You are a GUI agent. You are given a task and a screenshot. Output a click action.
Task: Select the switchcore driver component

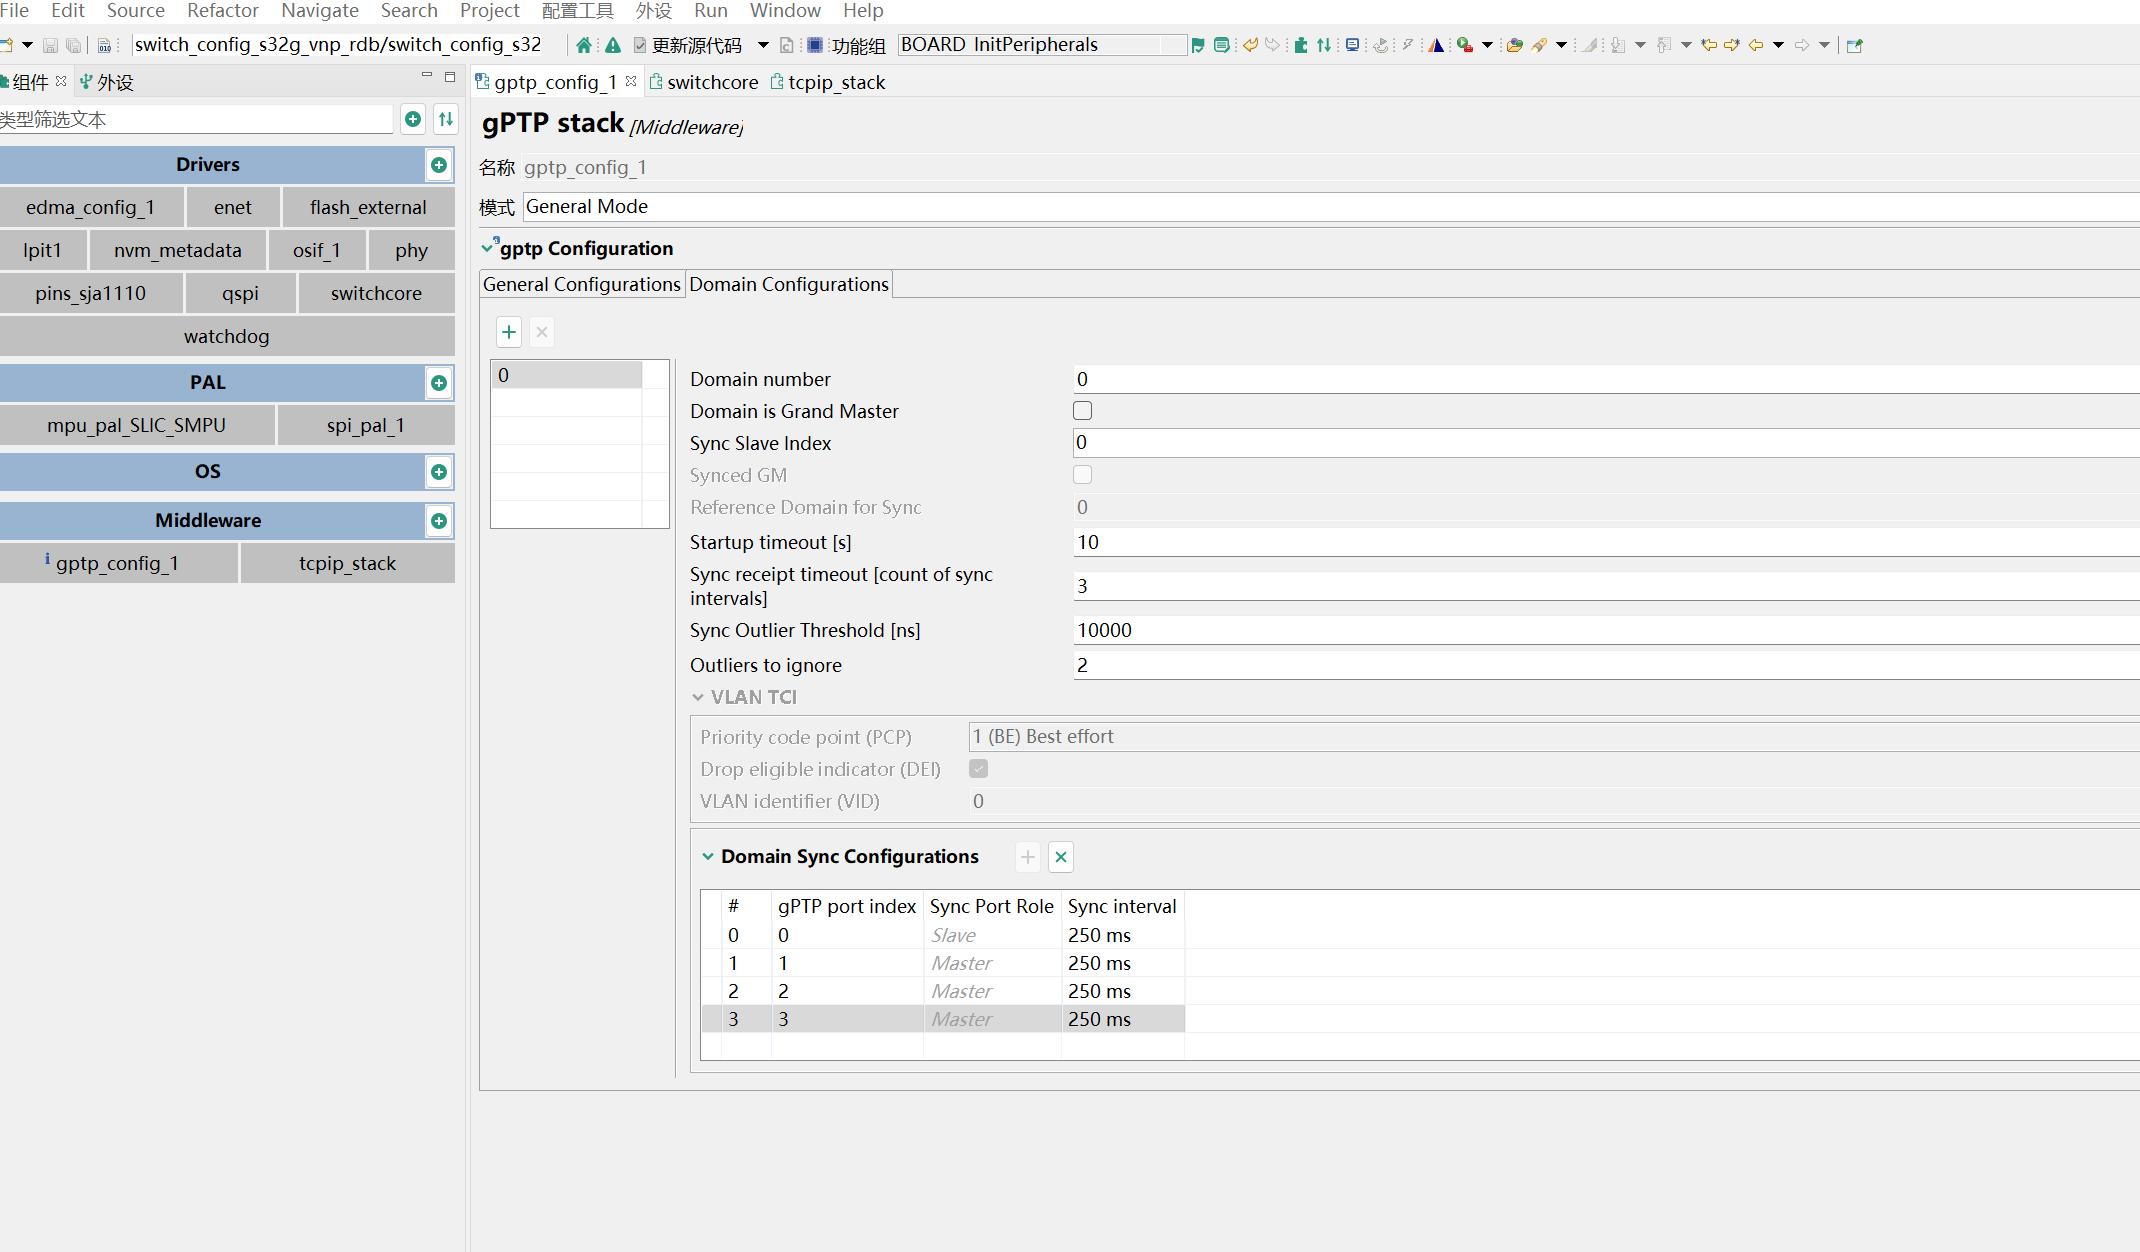tap(376, 293)
